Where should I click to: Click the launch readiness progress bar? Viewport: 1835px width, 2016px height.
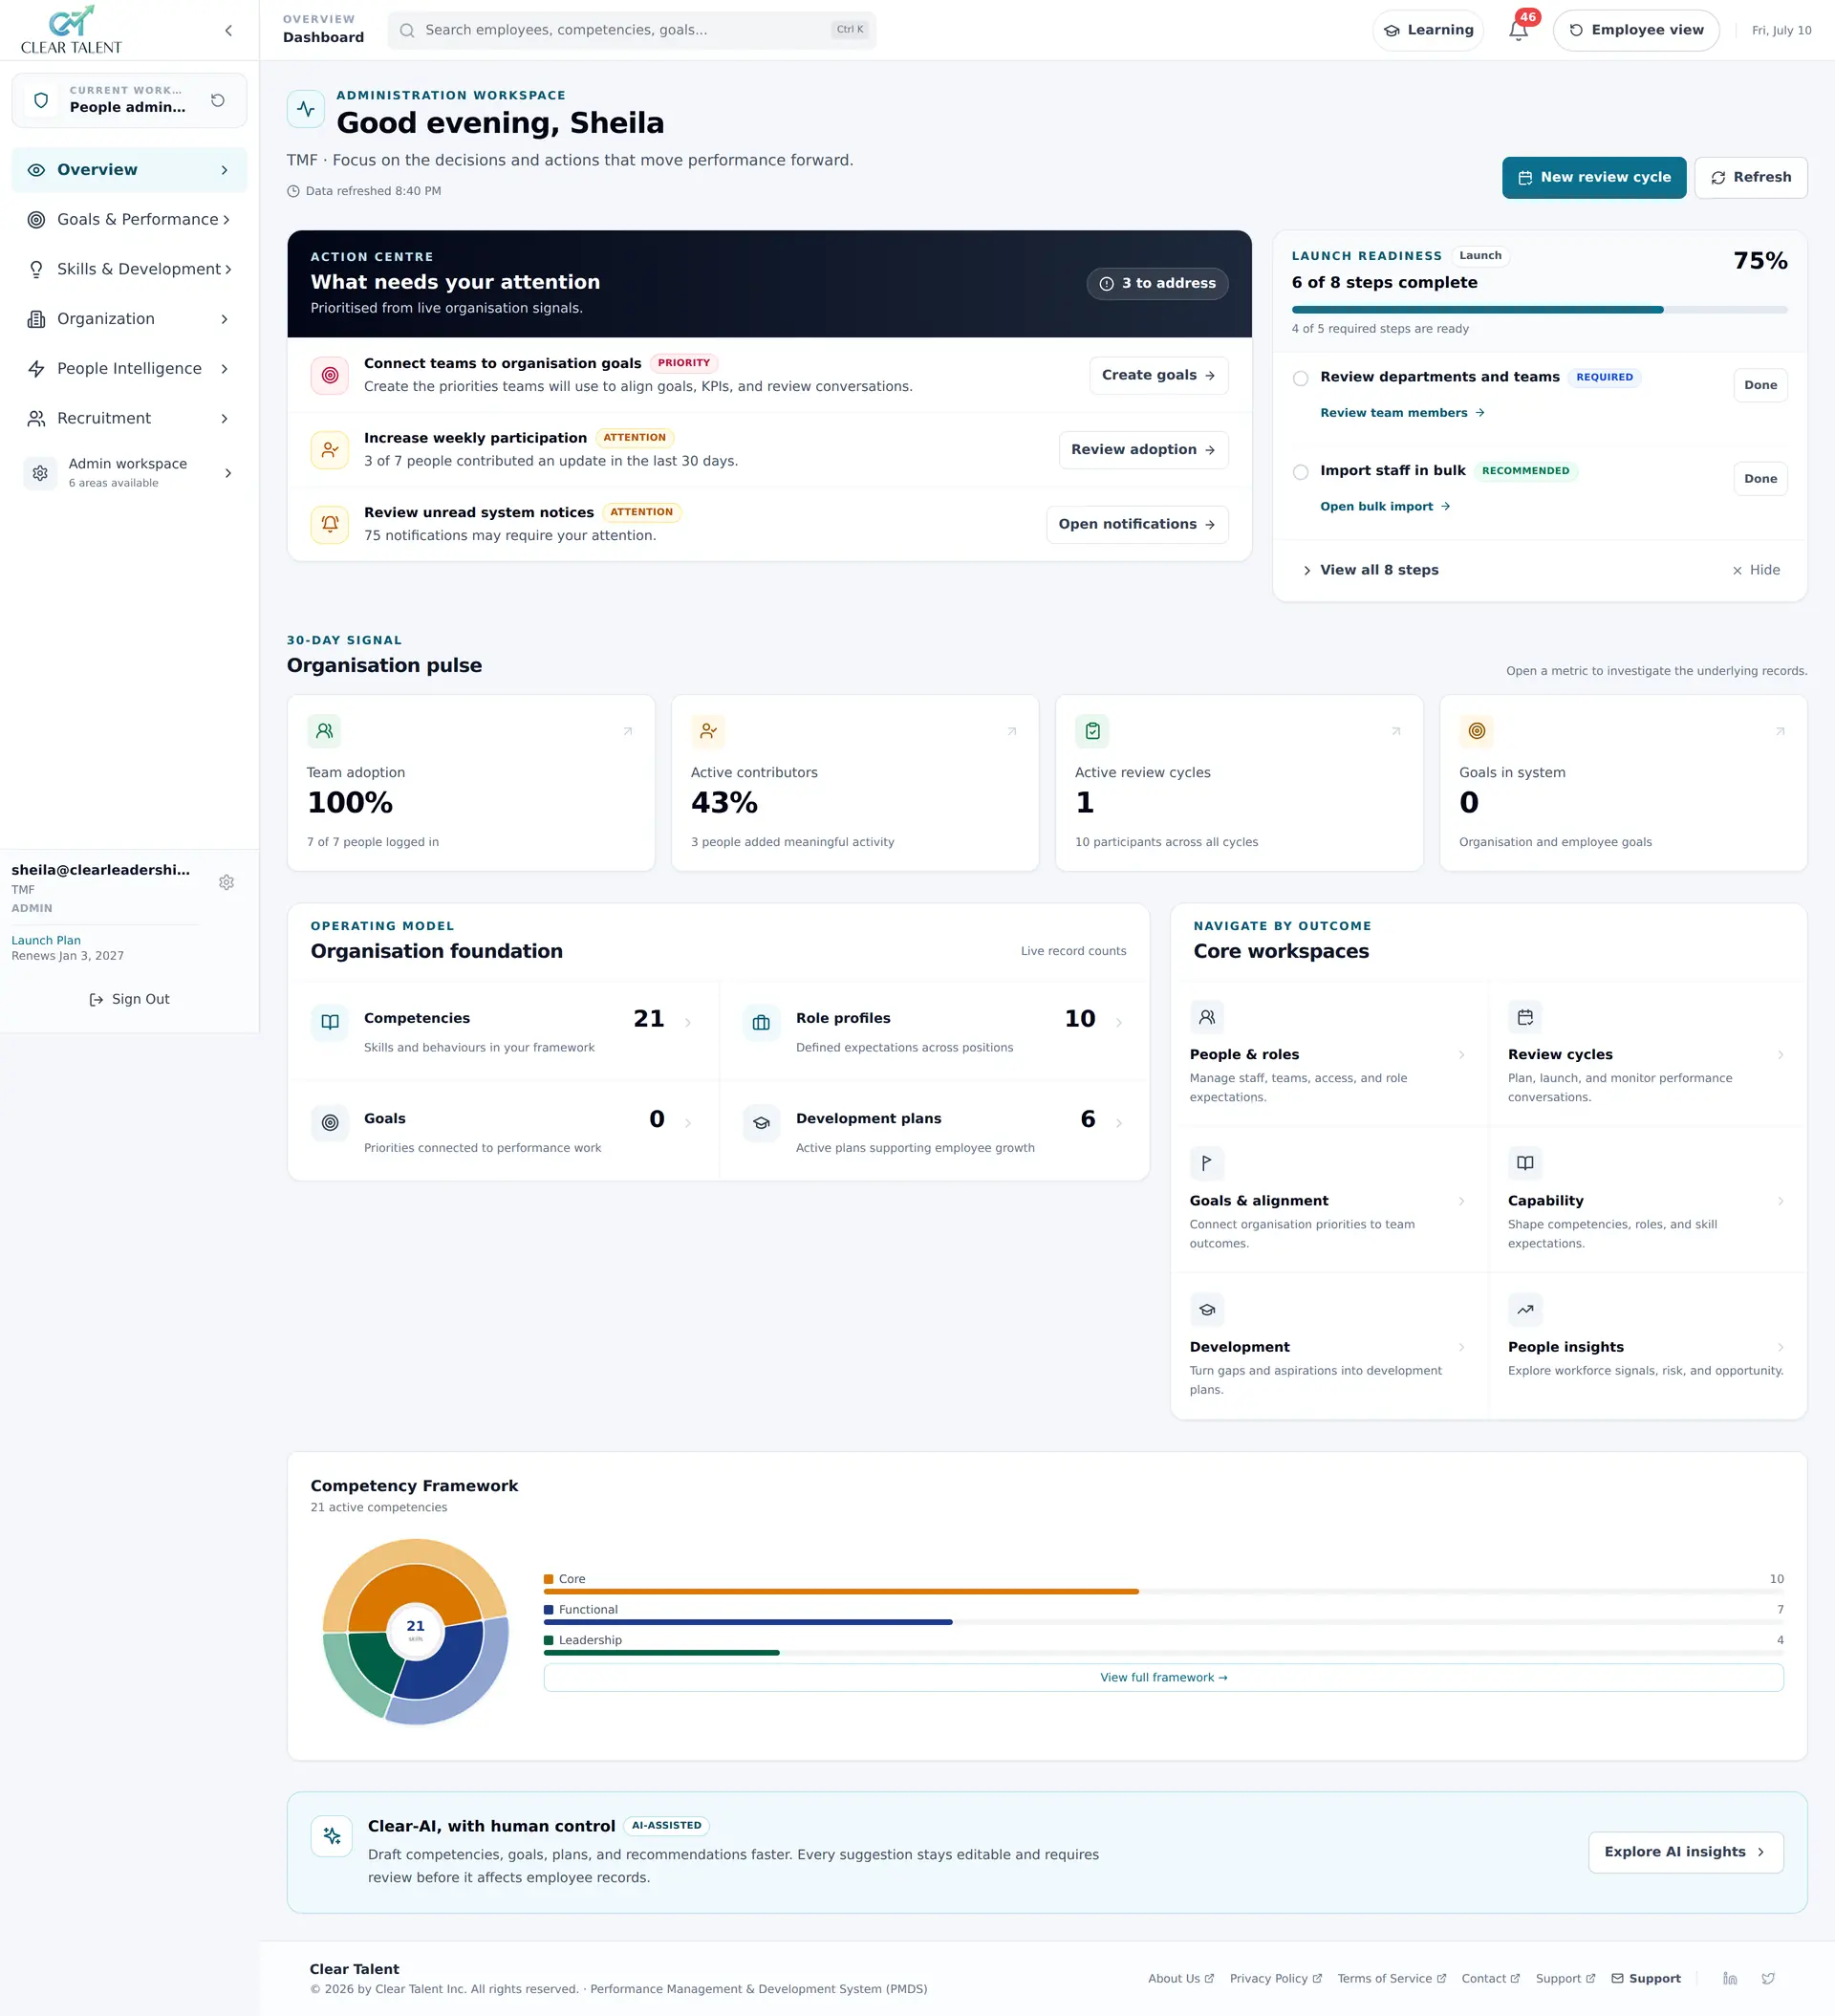pos(1539,310)
